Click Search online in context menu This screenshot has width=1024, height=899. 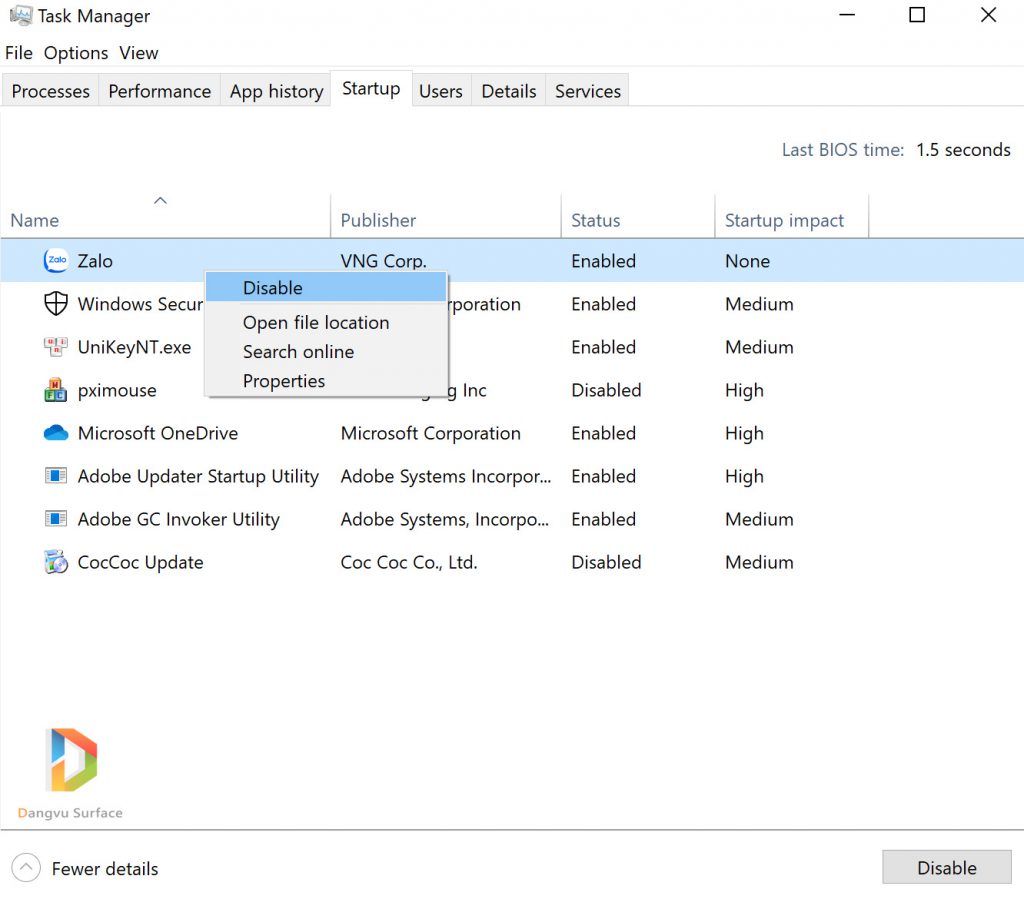pos(298,352)
